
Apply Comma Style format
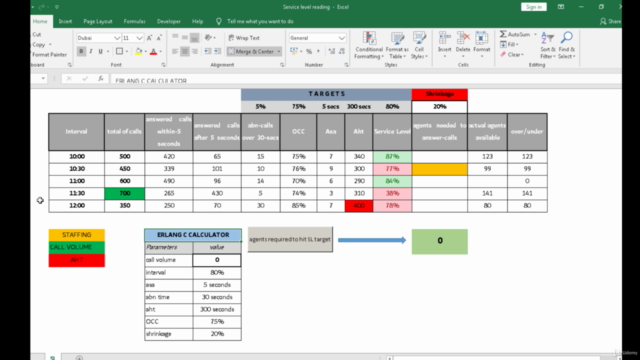[318, 51]
